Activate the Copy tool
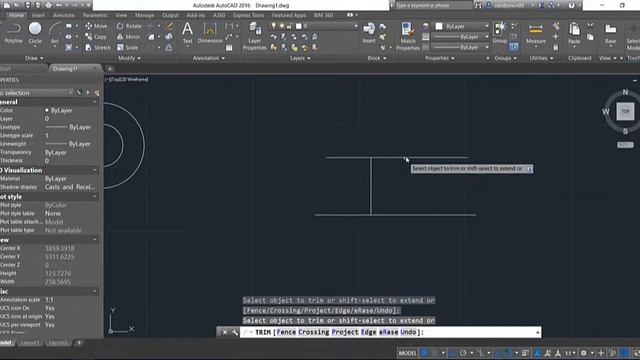 point(96,37)
